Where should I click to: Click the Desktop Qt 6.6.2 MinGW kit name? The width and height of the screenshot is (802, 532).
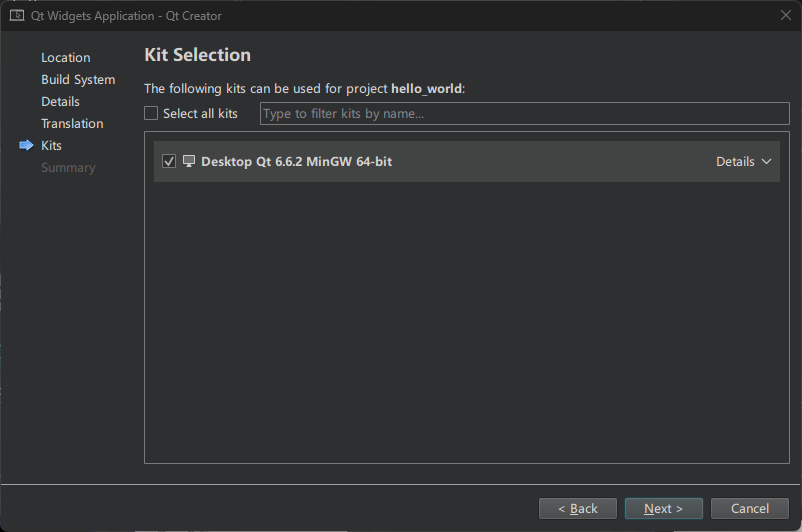point(296,161)
